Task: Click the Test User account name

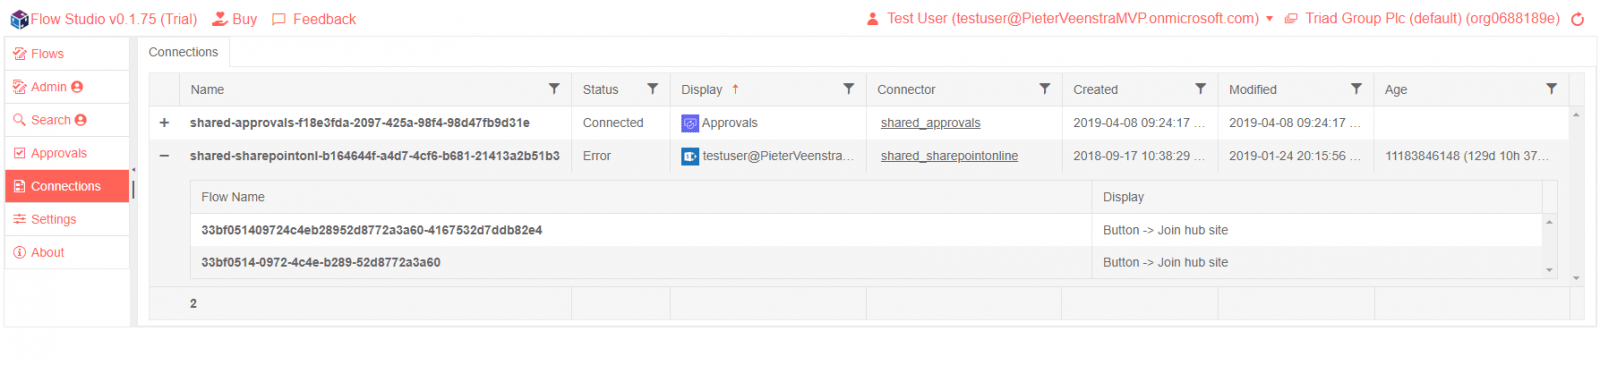Action: (x=1072, y=18)
